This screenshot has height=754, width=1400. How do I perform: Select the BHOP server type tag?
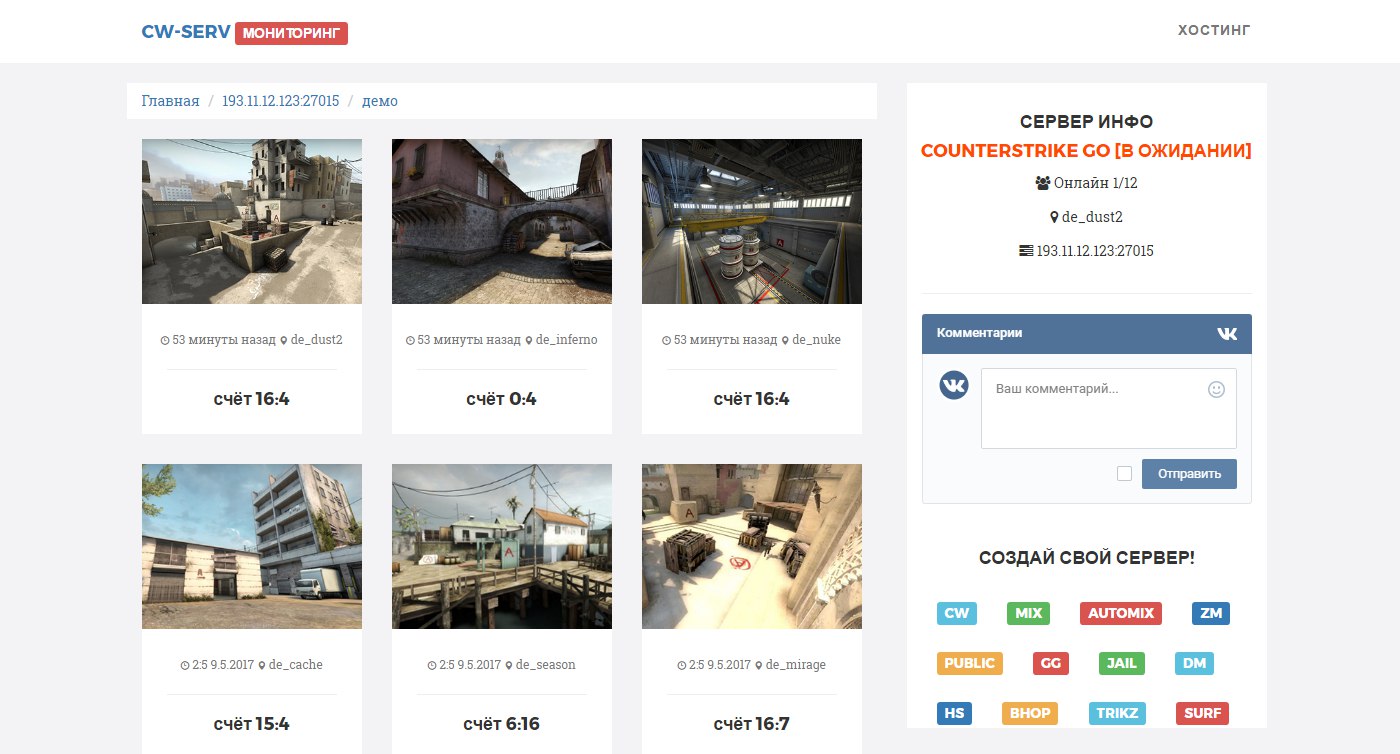tap(1030, 713)
